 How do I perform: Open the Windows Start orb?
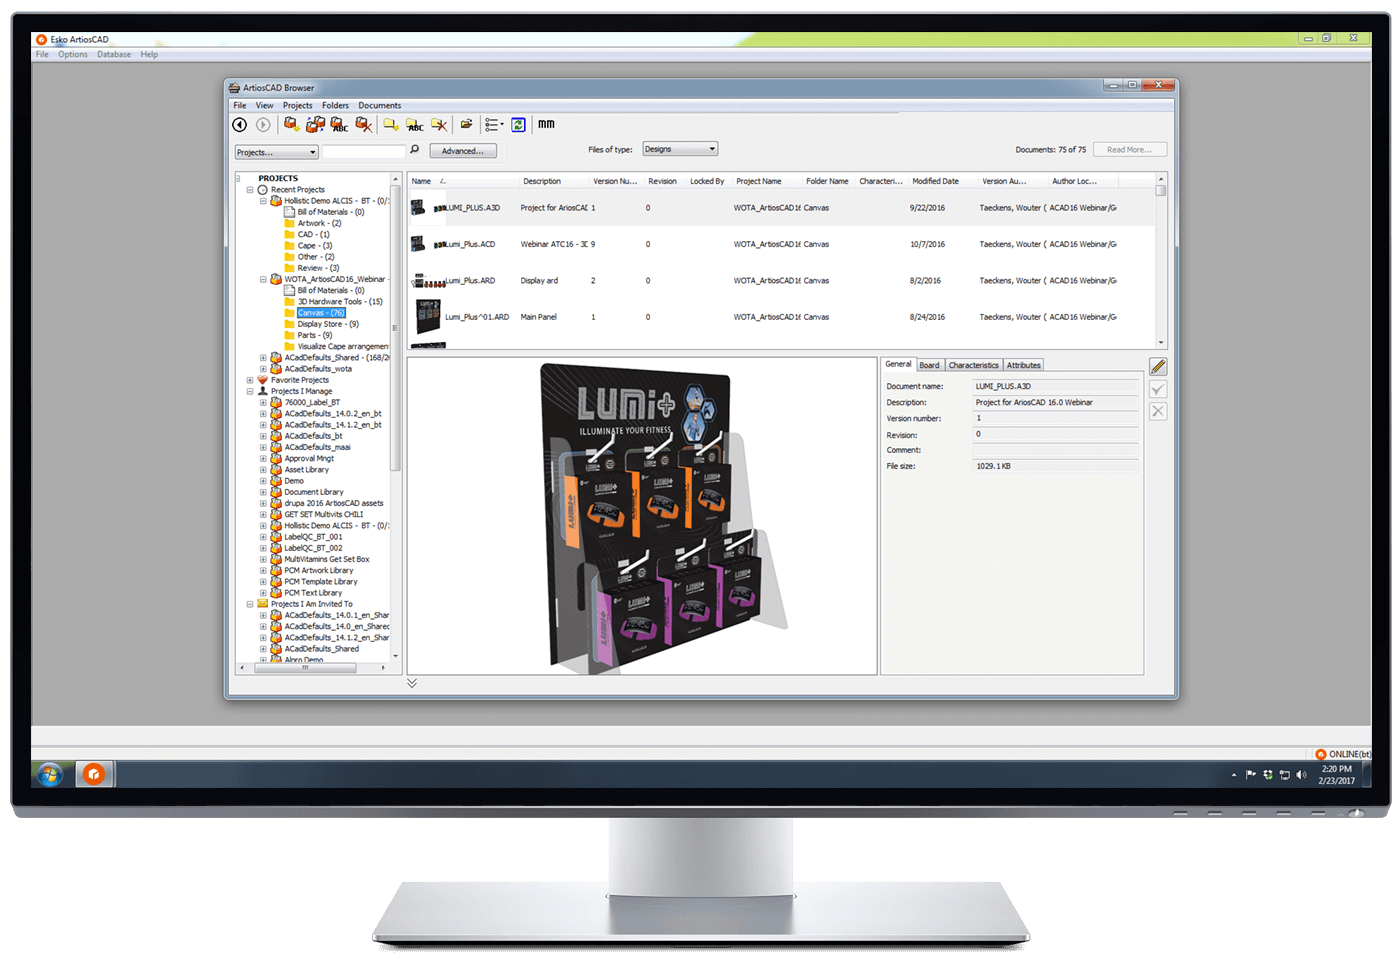pos(49,774)
